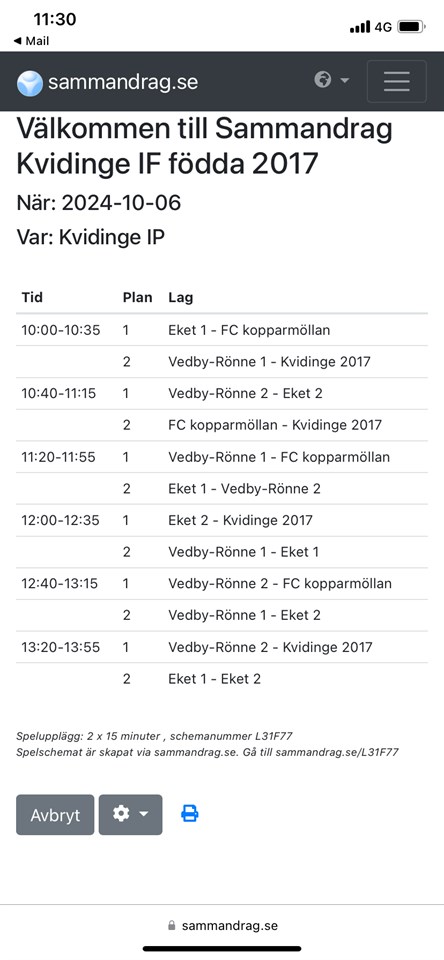Click the Avbryt button
This screenshot has height=960, width=444.
(x=55, y=815)
